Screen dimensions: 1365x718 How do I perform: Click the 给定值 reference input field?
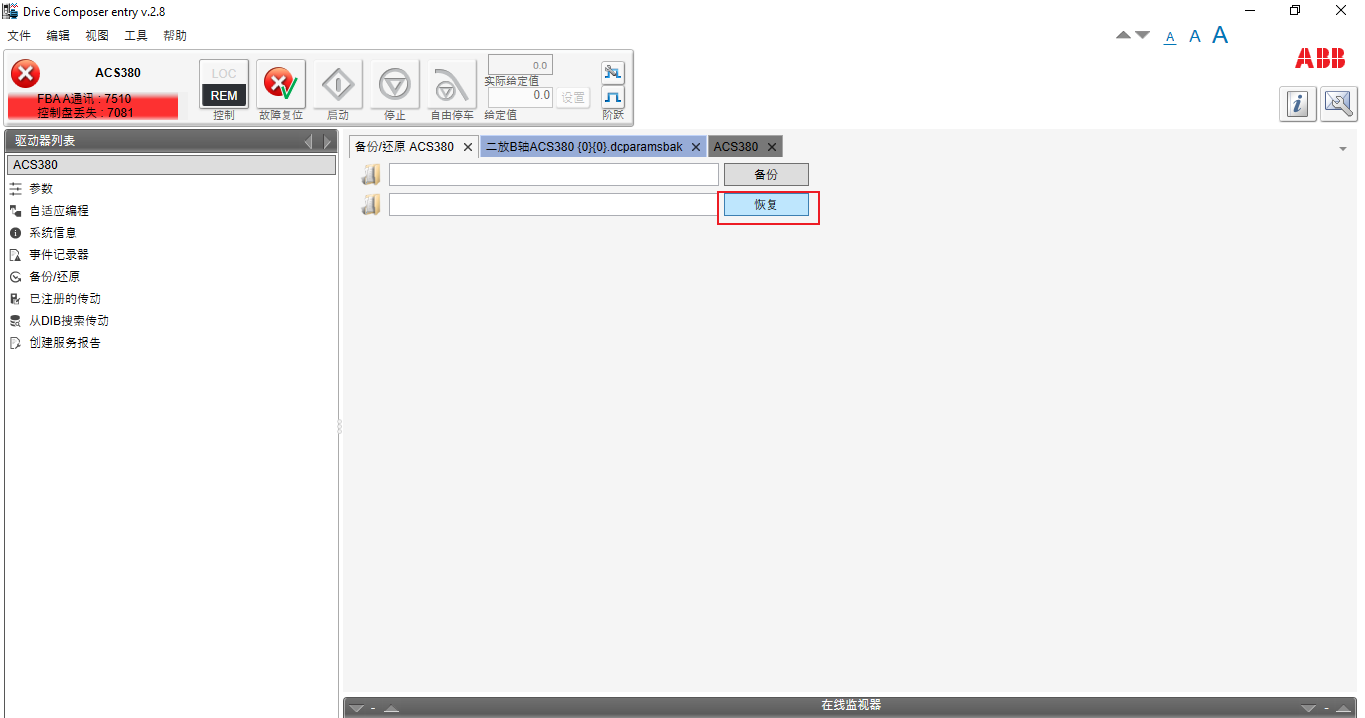point(520,96)
